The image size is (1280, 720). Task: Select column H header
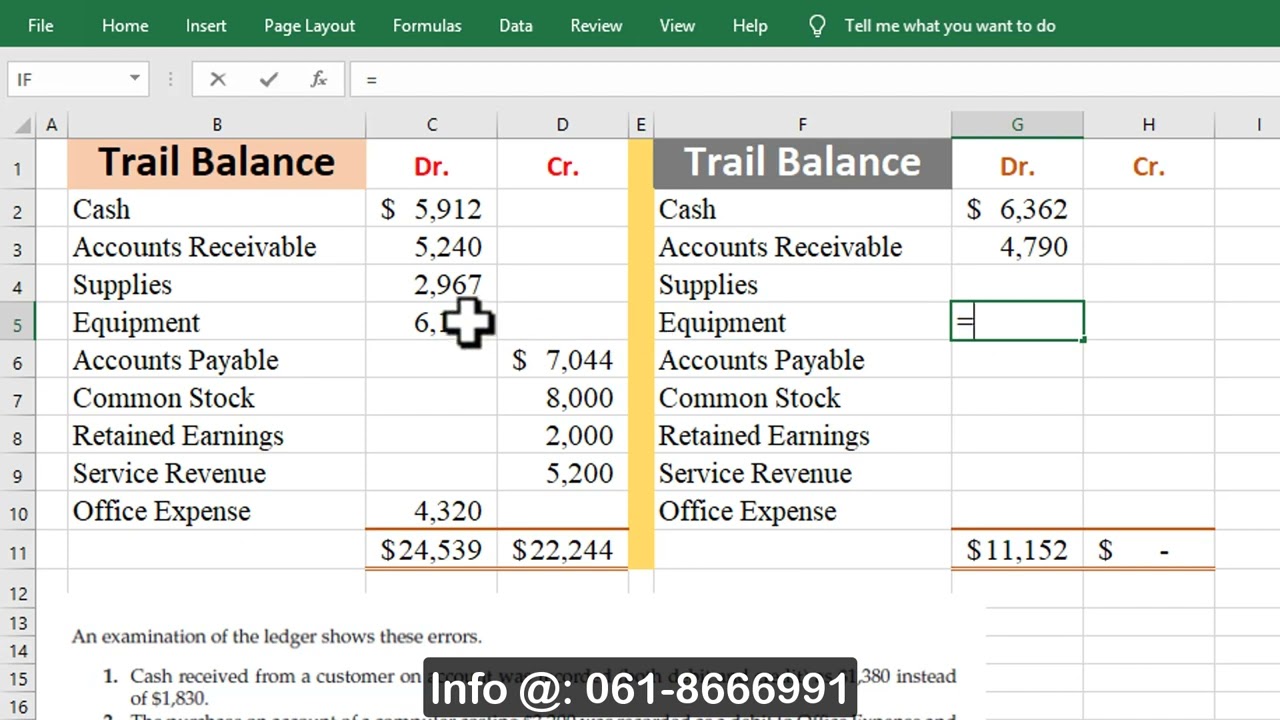click(x=1148, y=125)
